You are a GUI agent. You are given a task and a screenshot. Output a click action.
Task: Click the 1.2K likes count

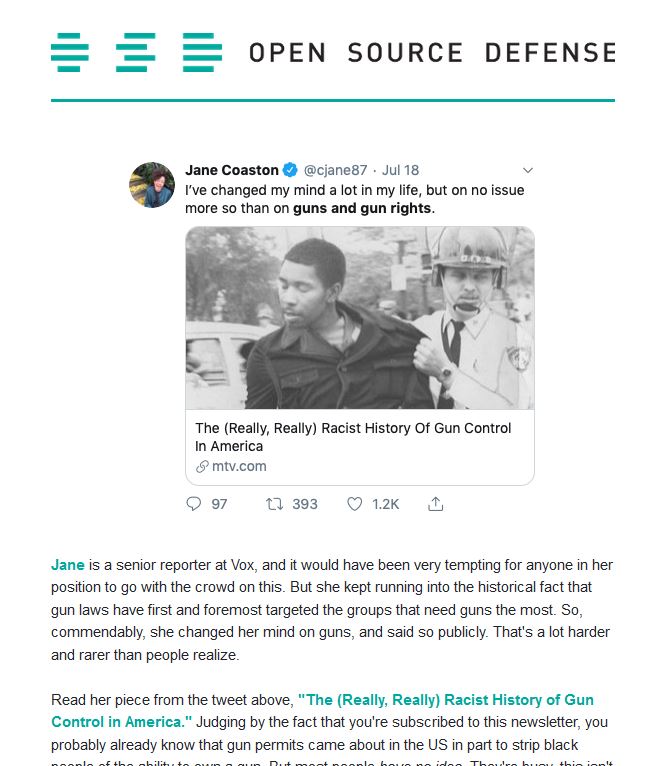click(x=386, y=504)
